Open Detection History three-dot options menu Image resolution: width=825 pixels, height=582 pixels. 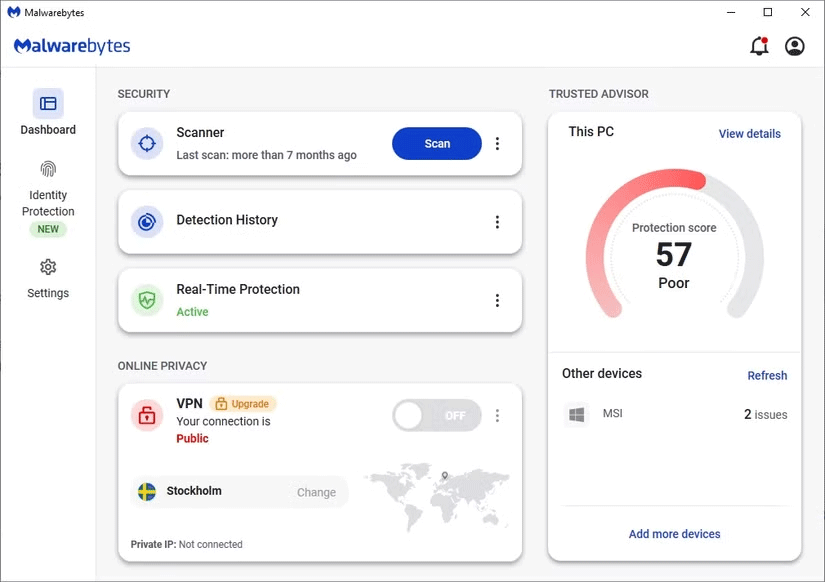pos(497,221)
